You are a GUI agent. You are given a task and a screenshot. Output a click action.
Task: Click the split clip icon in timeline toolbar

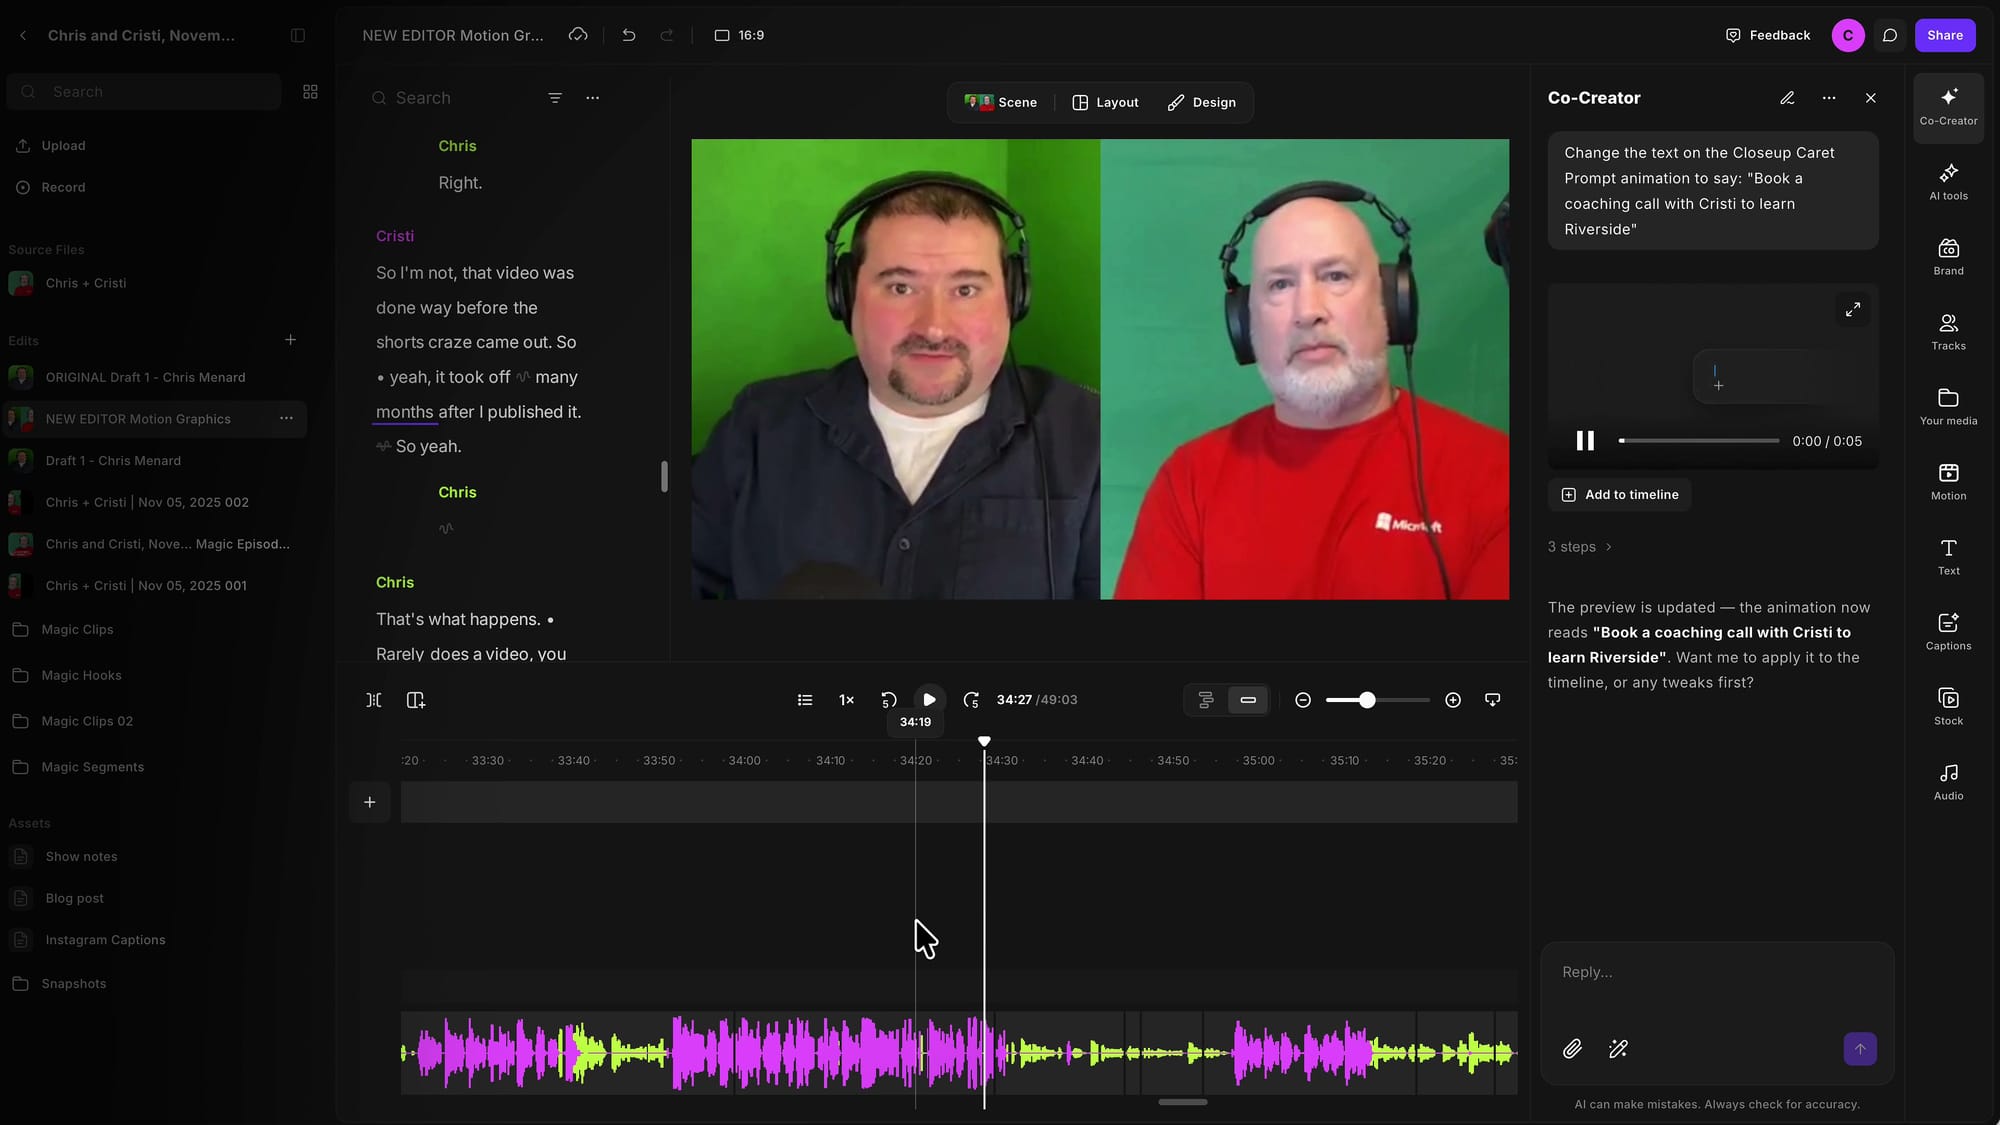pyautogui.click(x=374, y=700)
